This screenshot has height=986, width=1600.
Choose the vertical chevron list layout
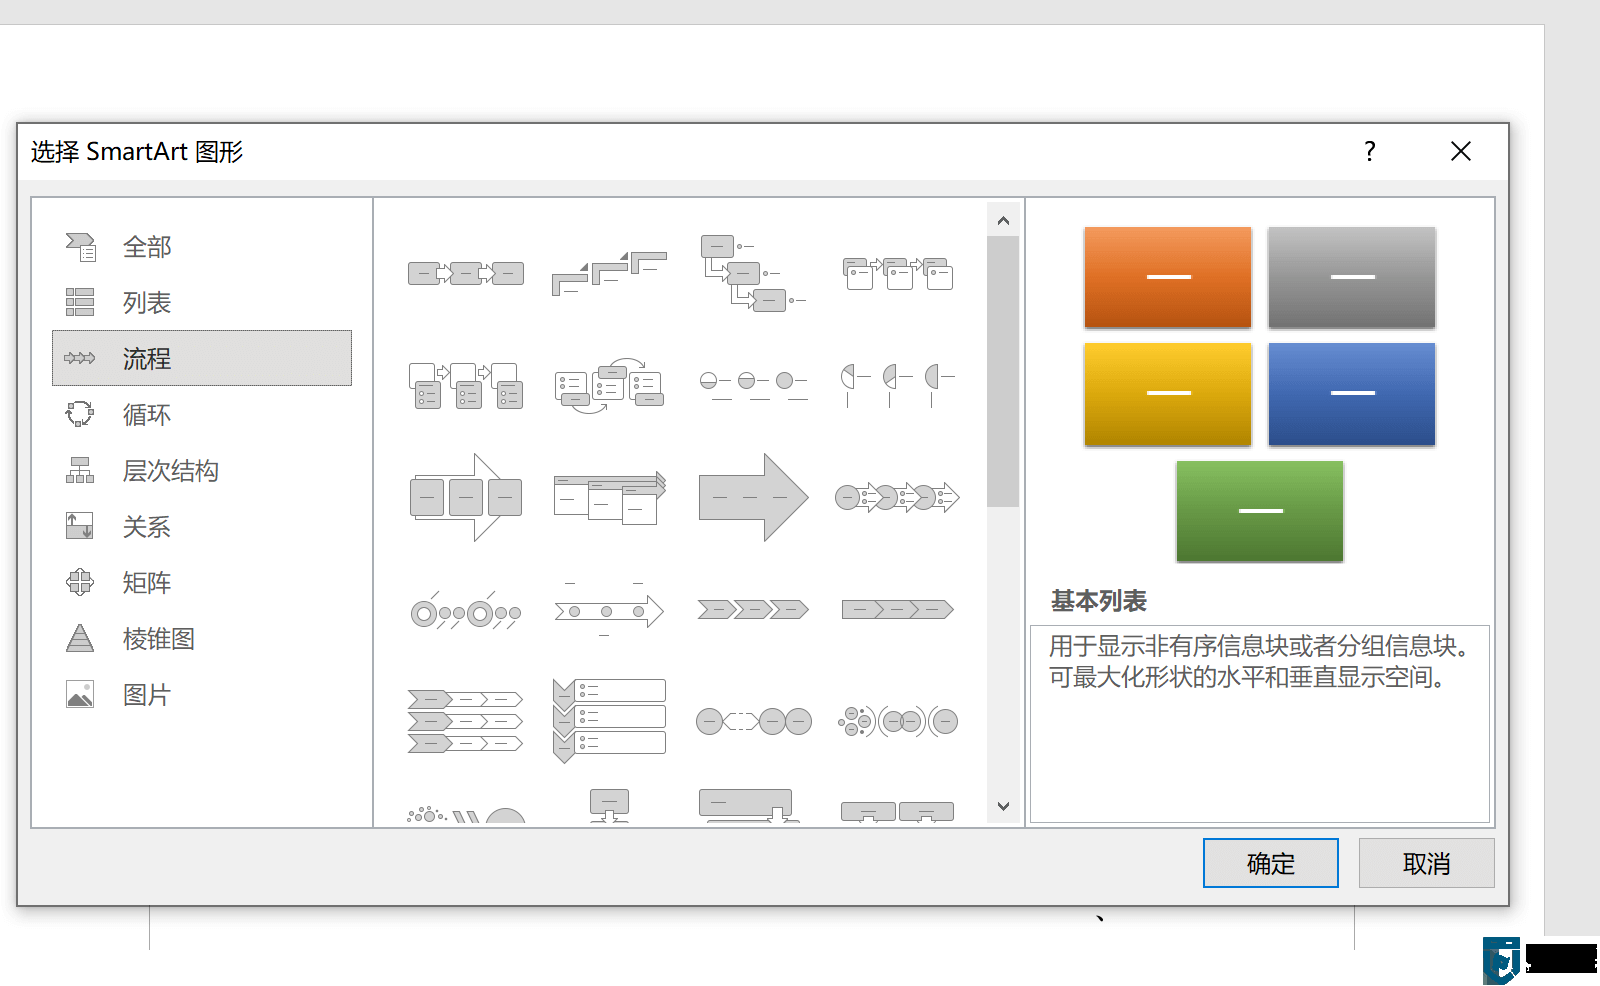point(609,721)
